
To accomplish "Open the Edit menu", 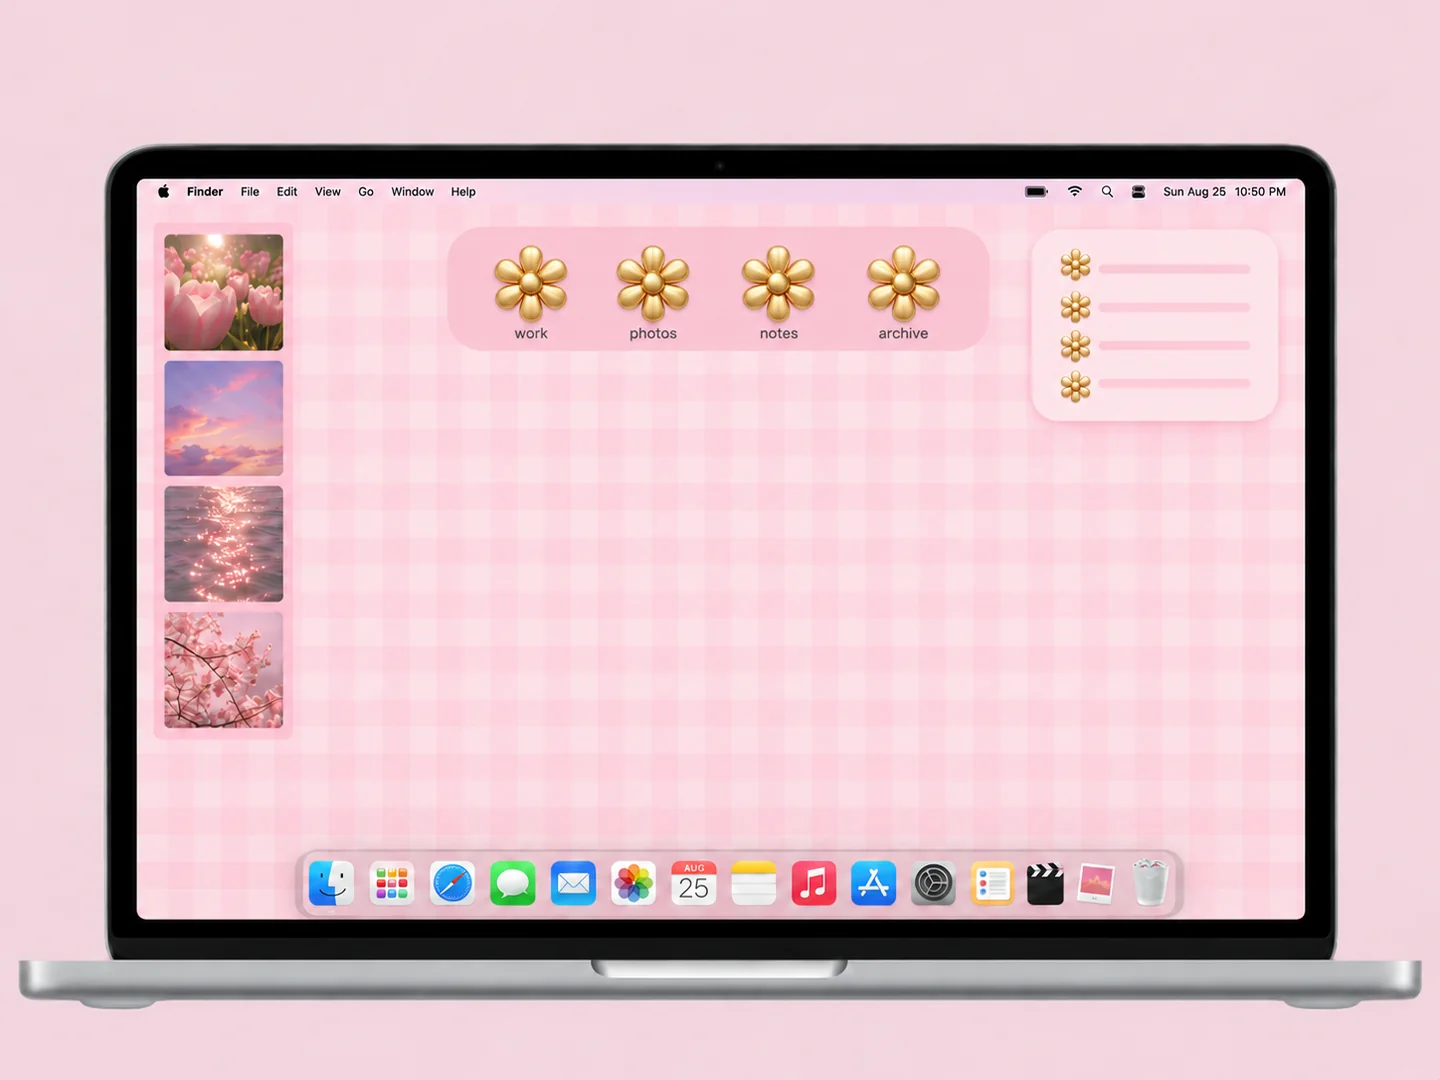I will 287,192.
